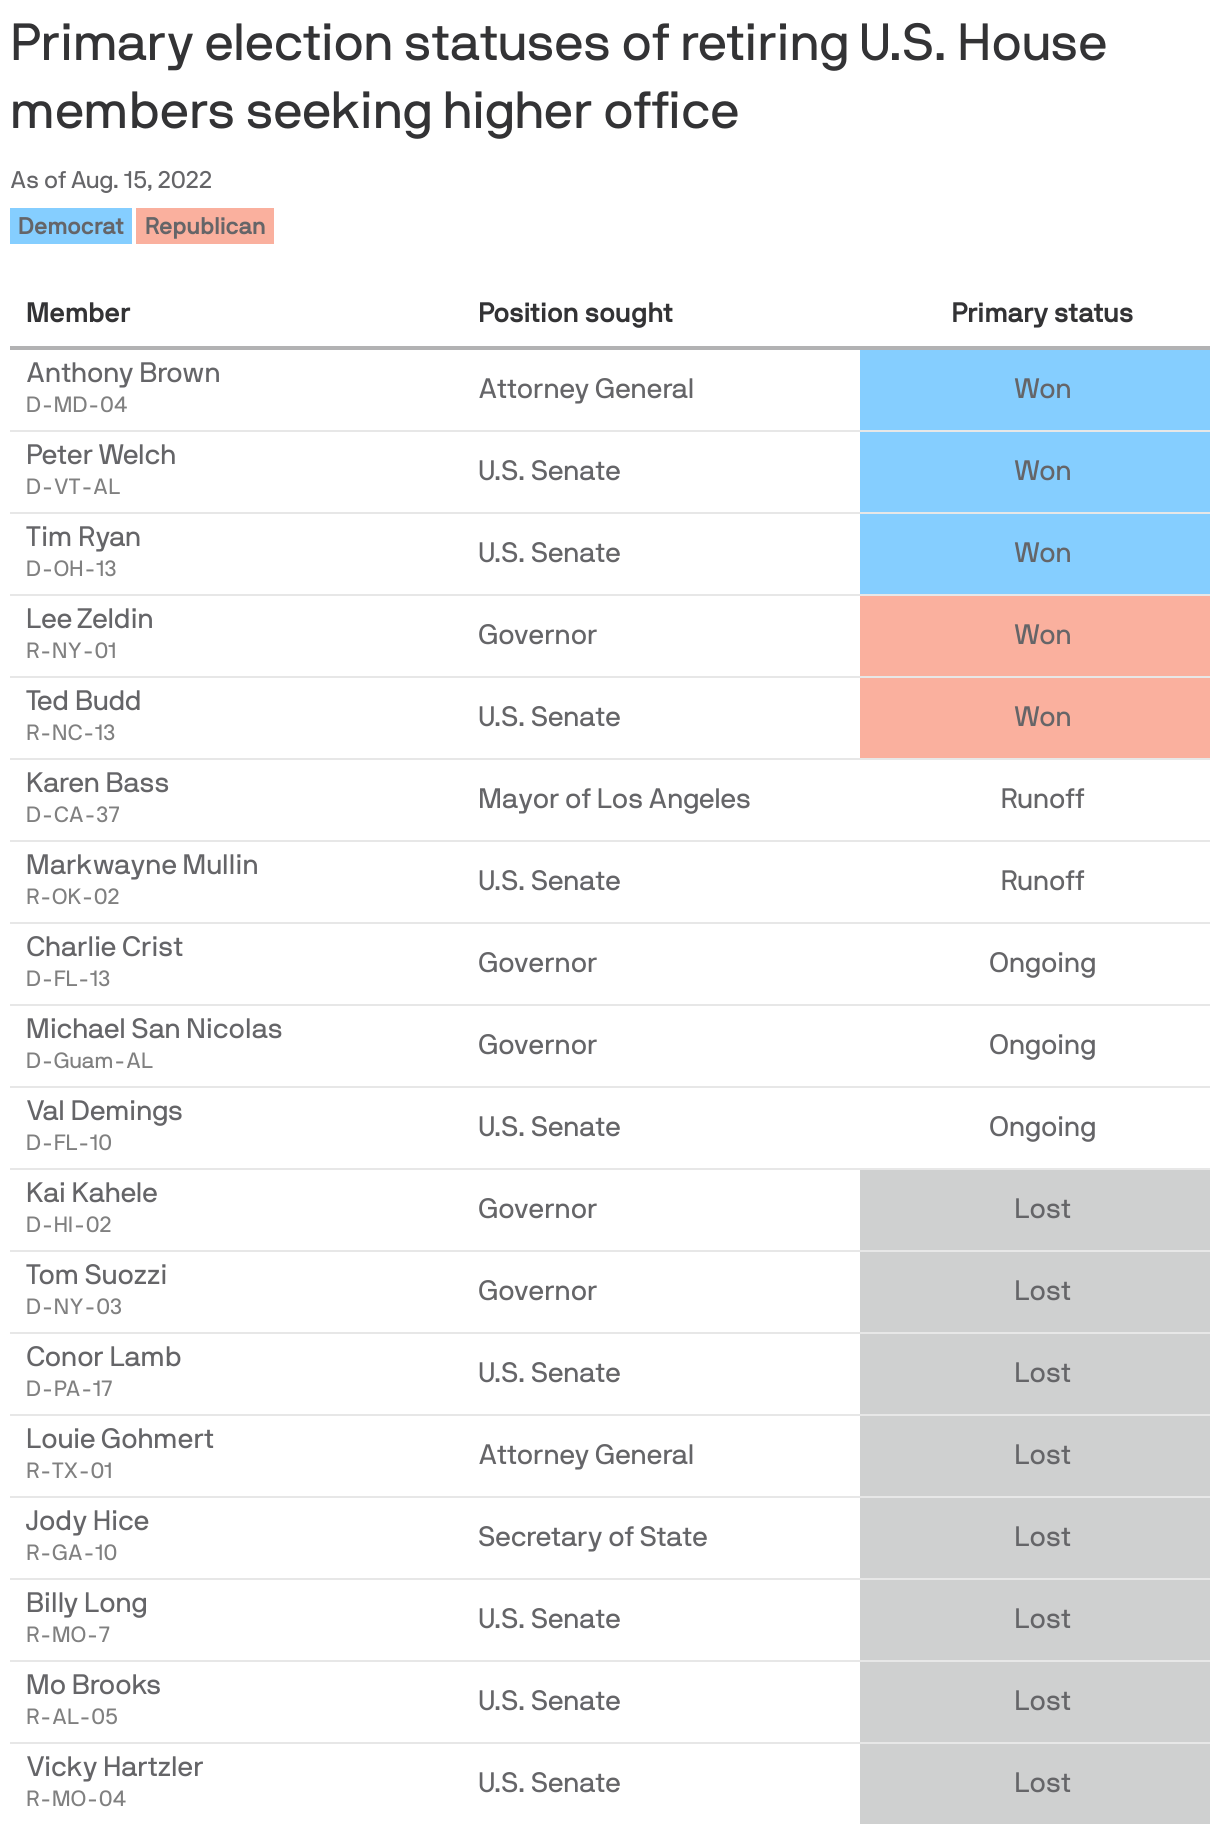This screenshot has width=1220, height=1834.
Task: Click the Position sought column header
Action: pos(575,313)
